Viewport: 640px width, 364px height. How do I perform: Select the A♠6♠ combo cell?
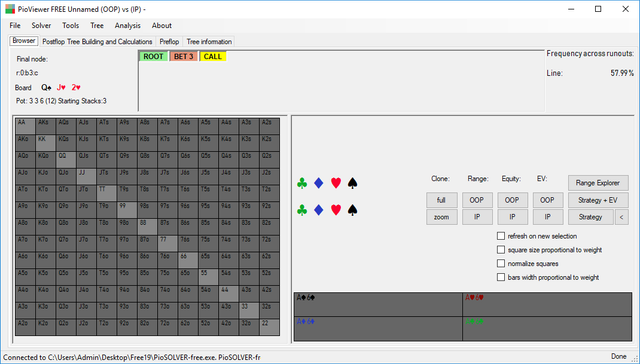click(378, 304)
